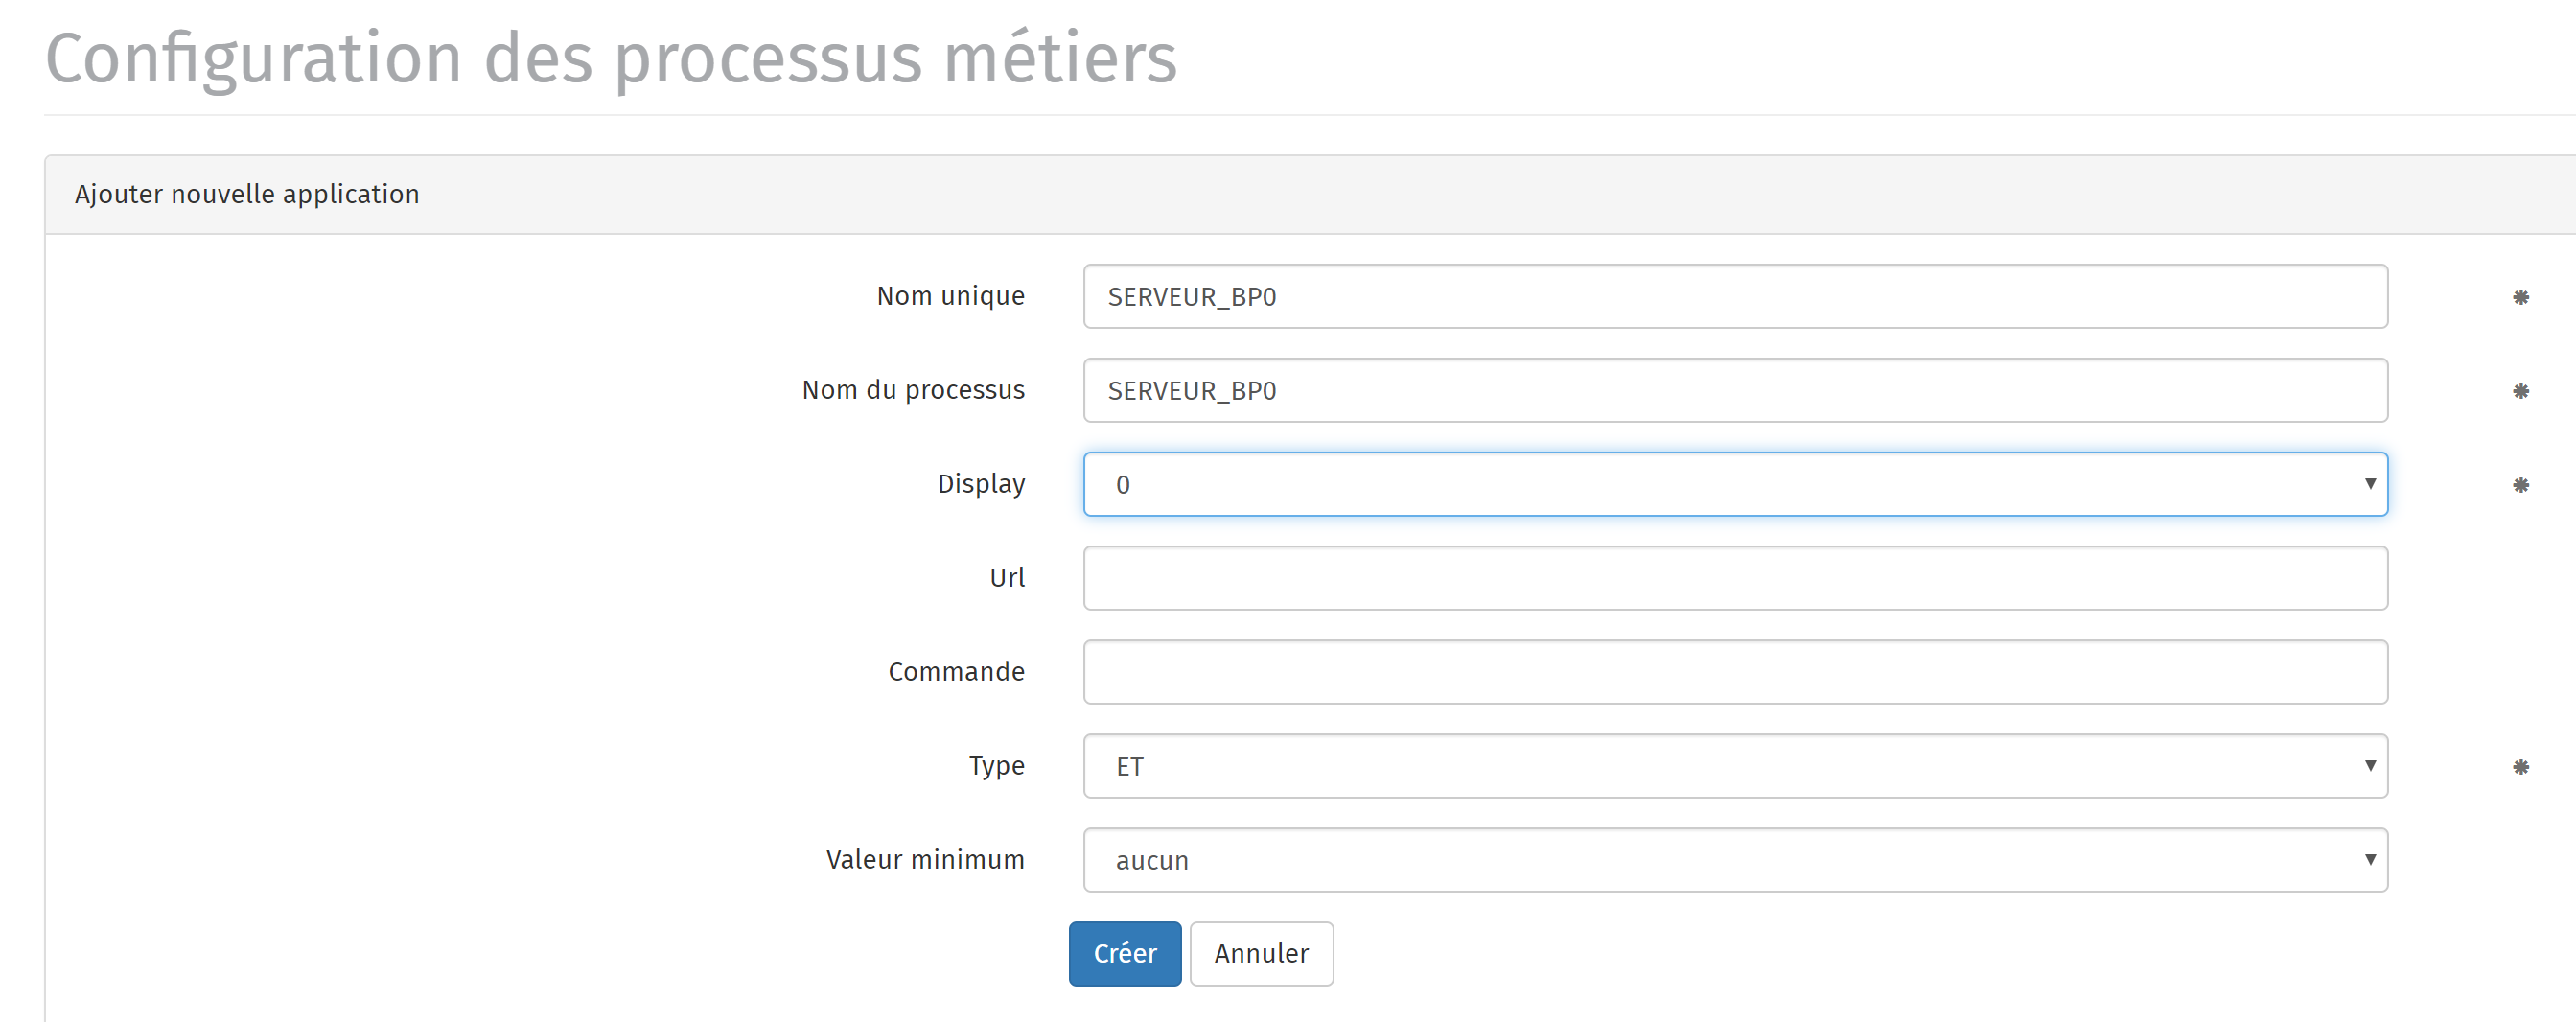Click the Annuler button
The image size is (2576, 1022).
1261,954
